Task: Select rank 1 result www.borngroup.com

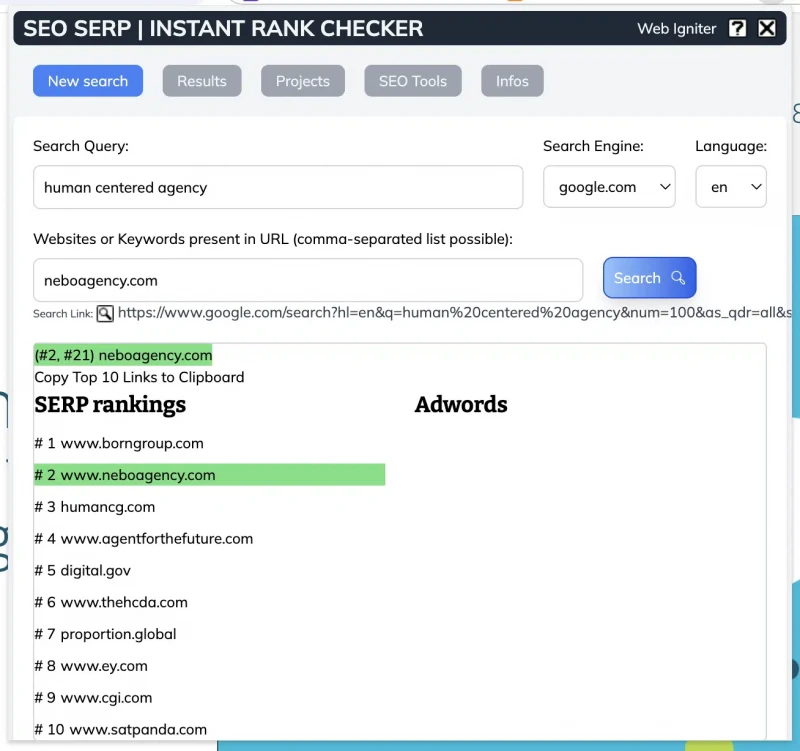Action: tap(119, 443)
